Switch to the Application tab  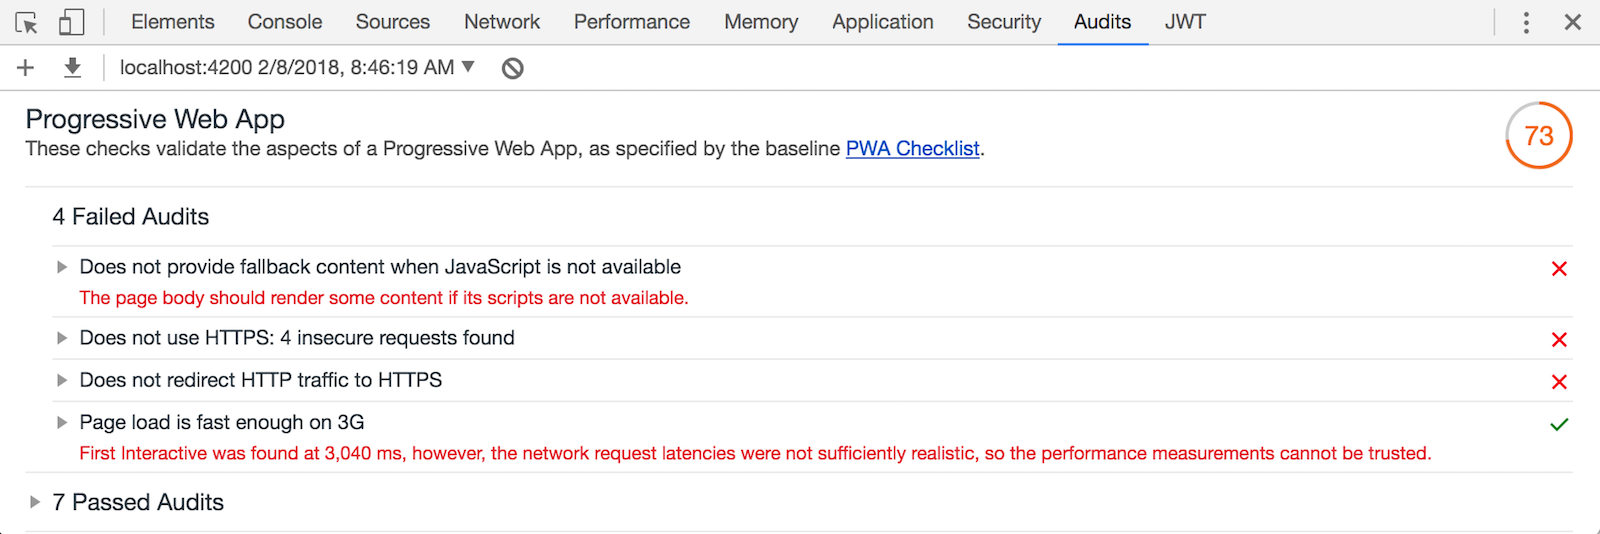[x=882, y=22]
